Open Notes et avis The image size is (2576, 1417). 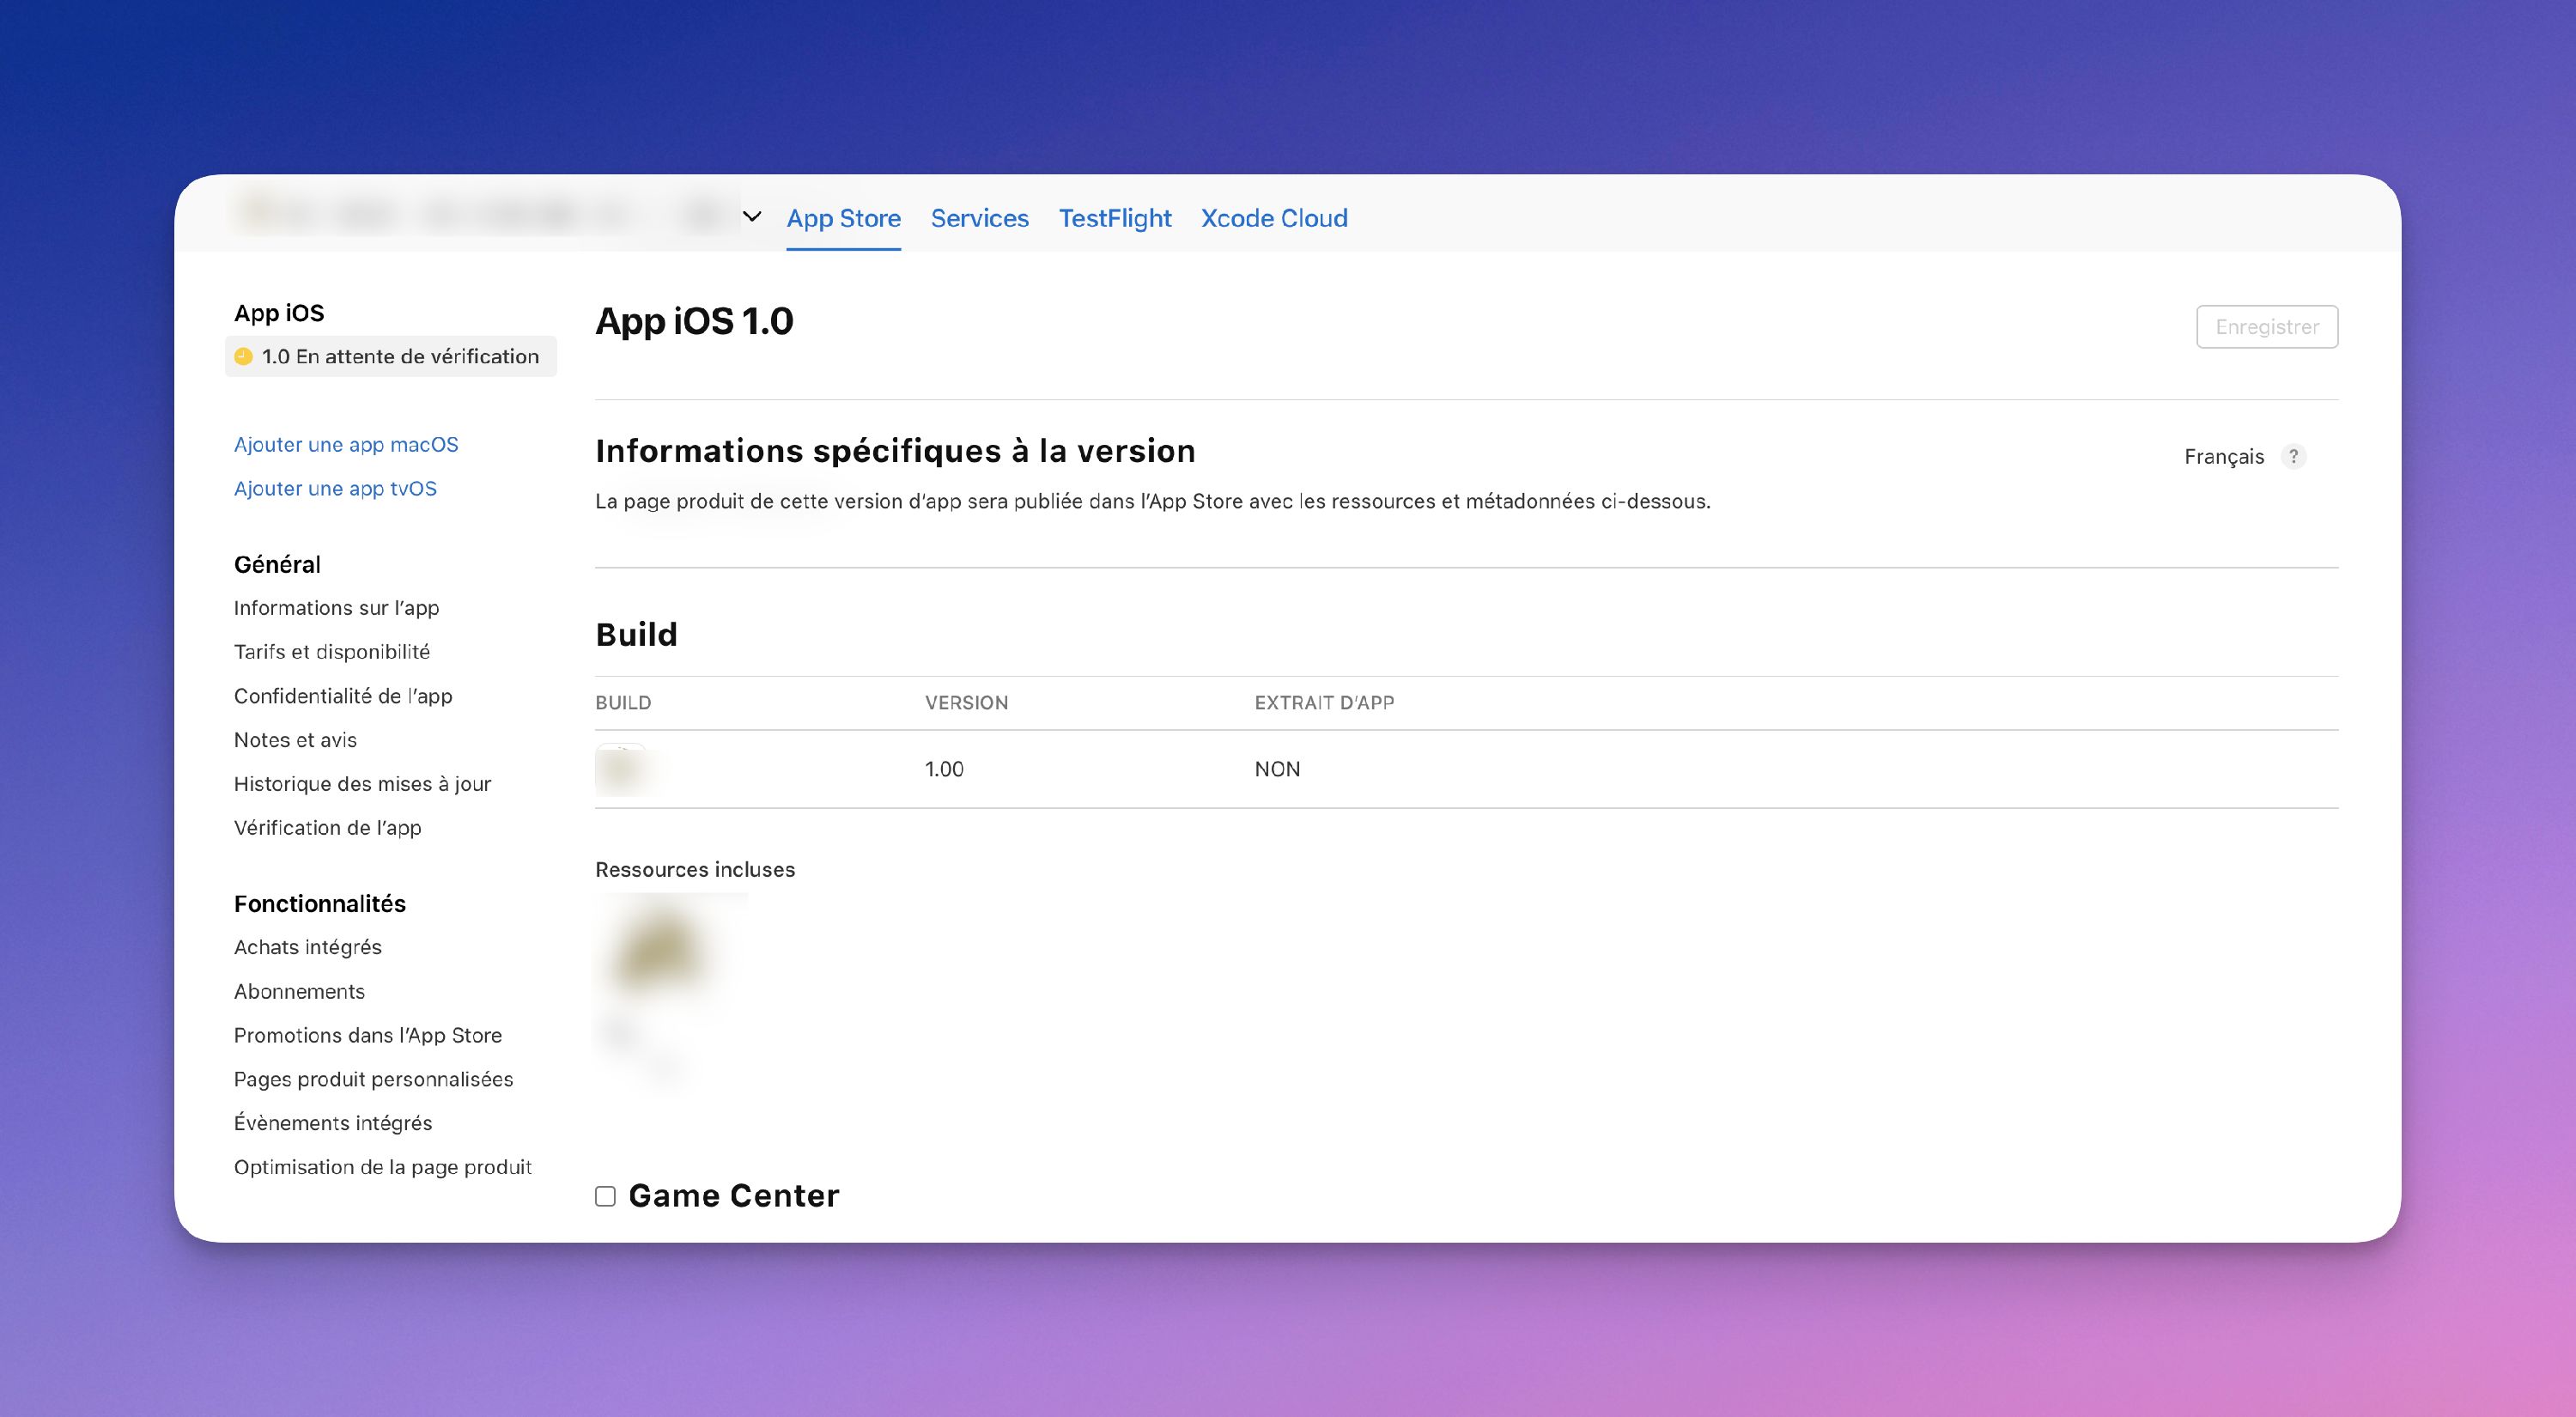[295, 739]
